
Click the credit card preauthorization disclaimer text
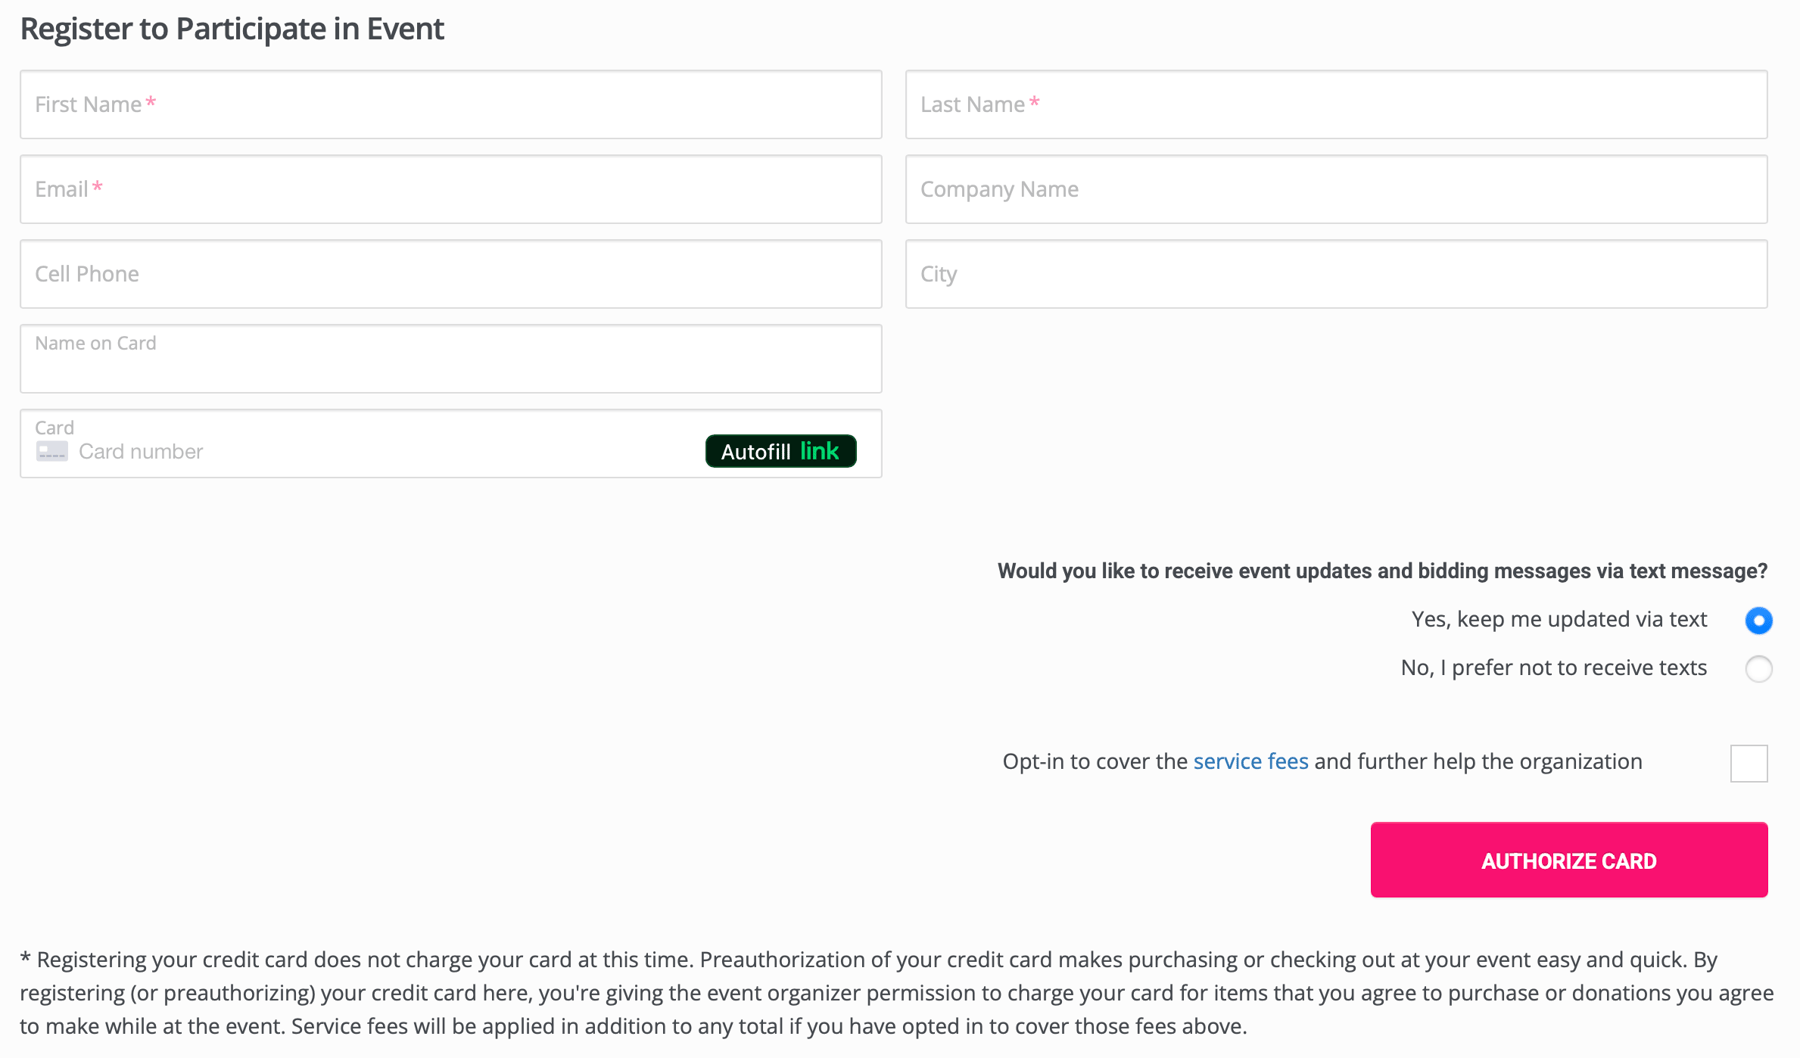[897, 993]
